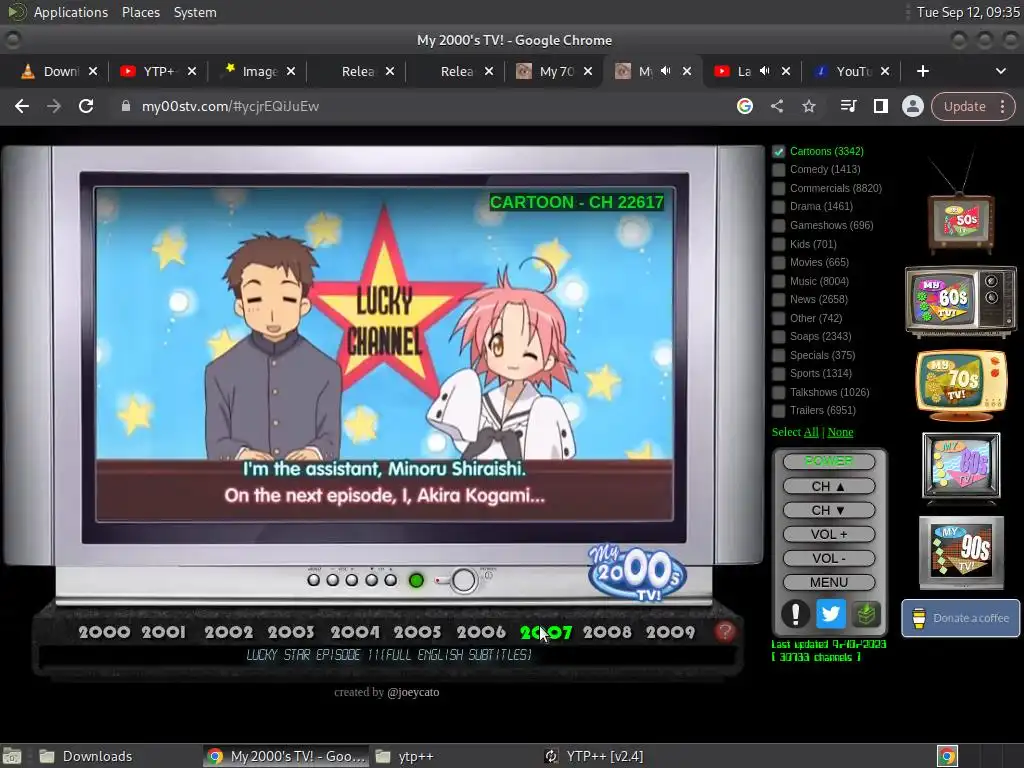Enable the Comedy category checkbox

click(778, 170)
